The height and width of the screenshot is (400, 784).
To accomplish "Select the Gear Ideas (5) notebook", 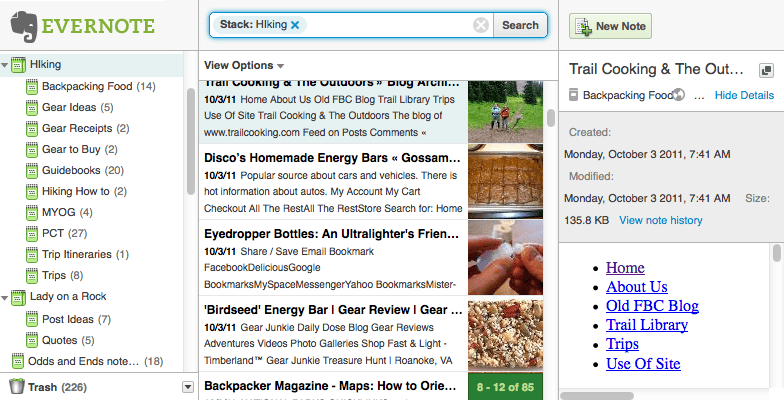I will 78,108.
